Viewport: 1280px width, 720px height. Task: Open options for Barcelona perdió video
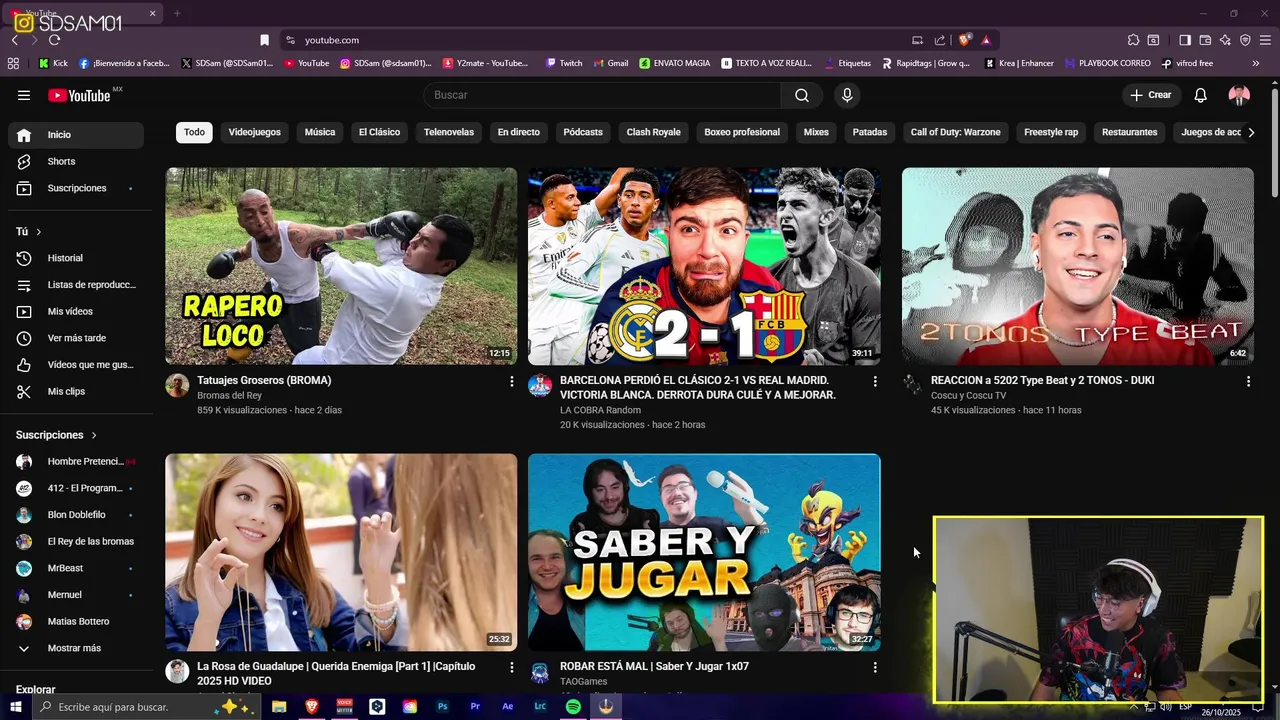(875, 381)
